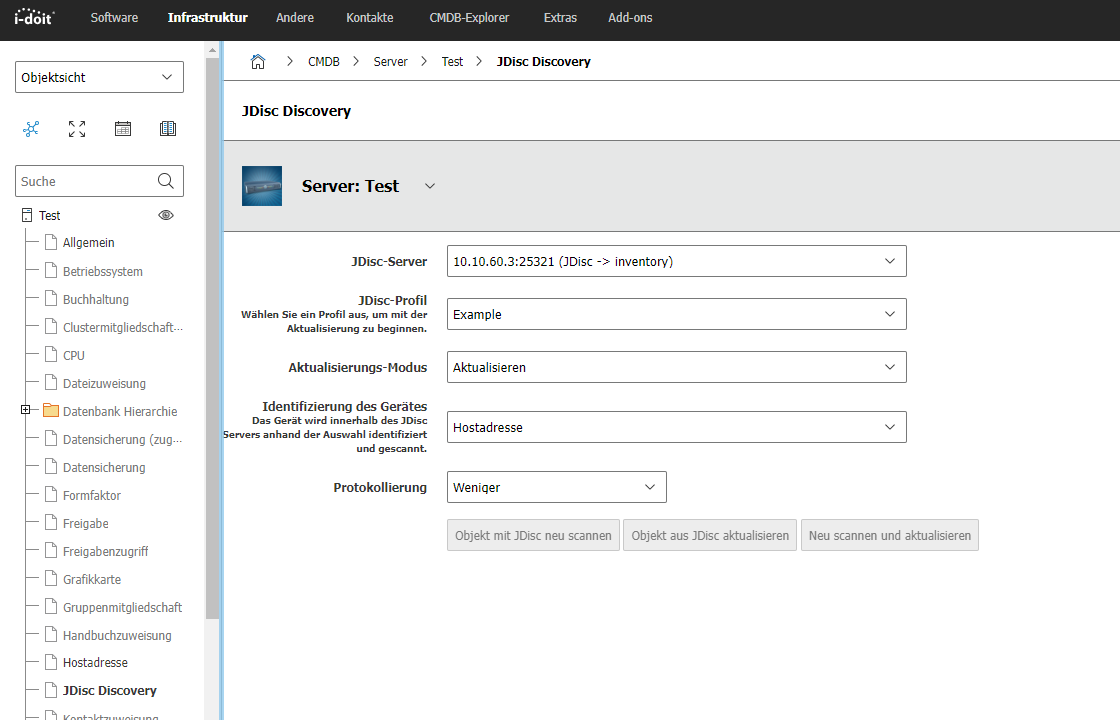Open the Hostadresse category
Viewport: 1120px width, 720px height.
coord(95,663)
